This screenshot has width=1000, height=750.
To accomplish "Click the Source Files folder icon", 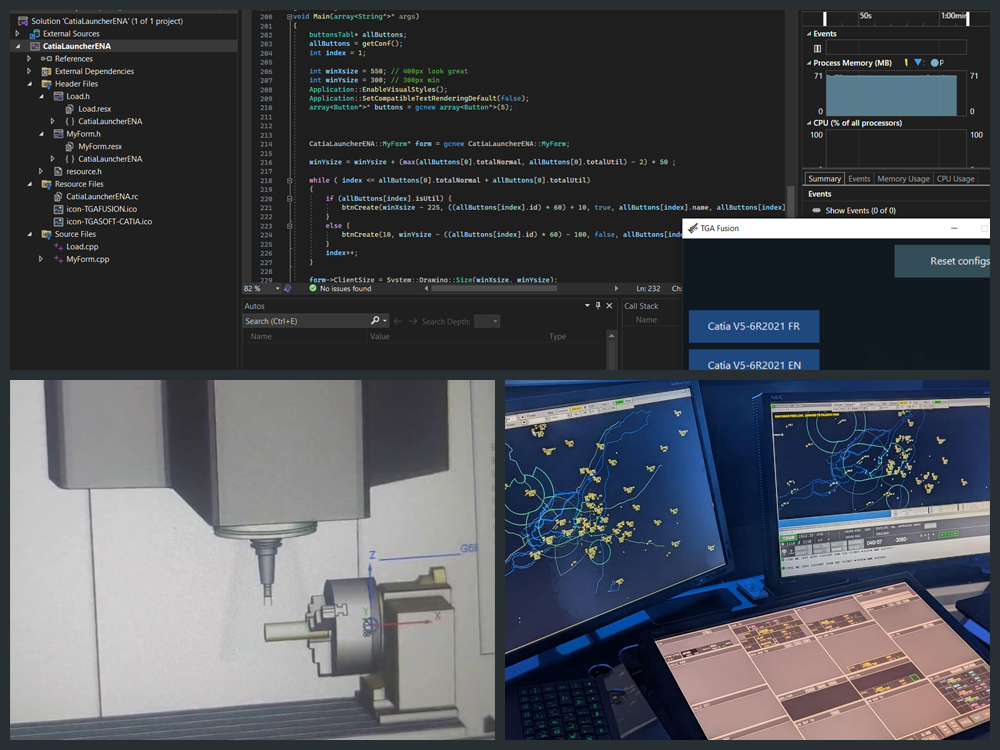I will (x=47, y=234).
